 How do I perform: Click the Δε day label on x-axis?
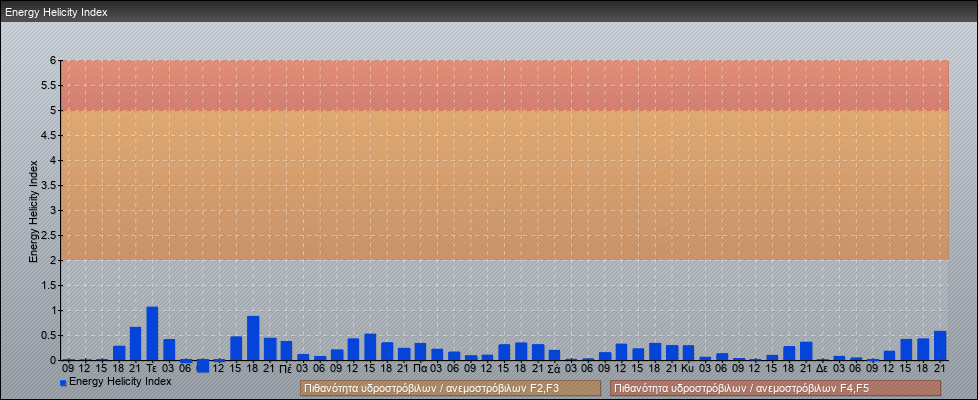tap(822, 369)
